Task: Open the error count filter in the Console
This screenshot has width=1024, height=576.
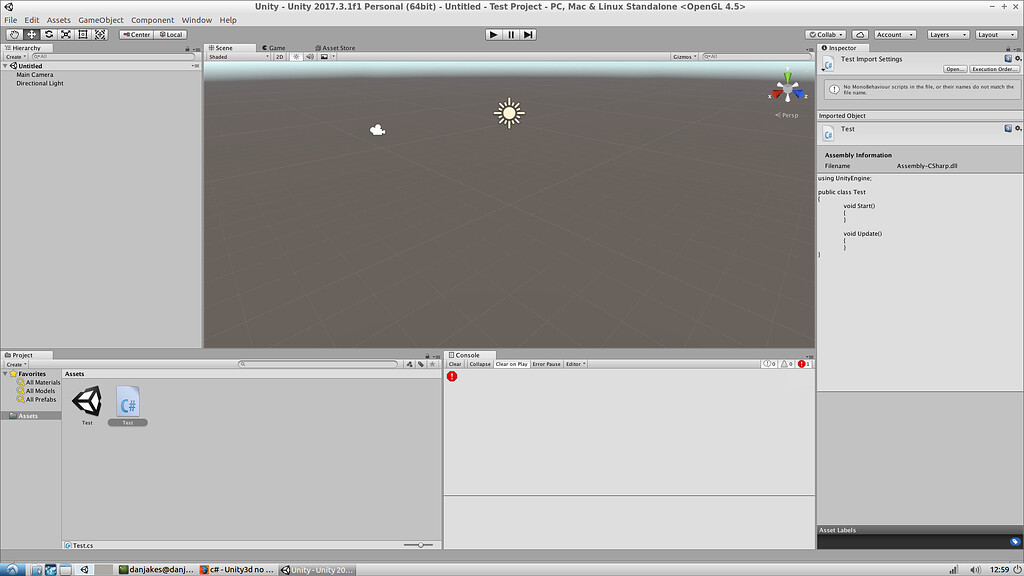Action: (x=804, y=364)
